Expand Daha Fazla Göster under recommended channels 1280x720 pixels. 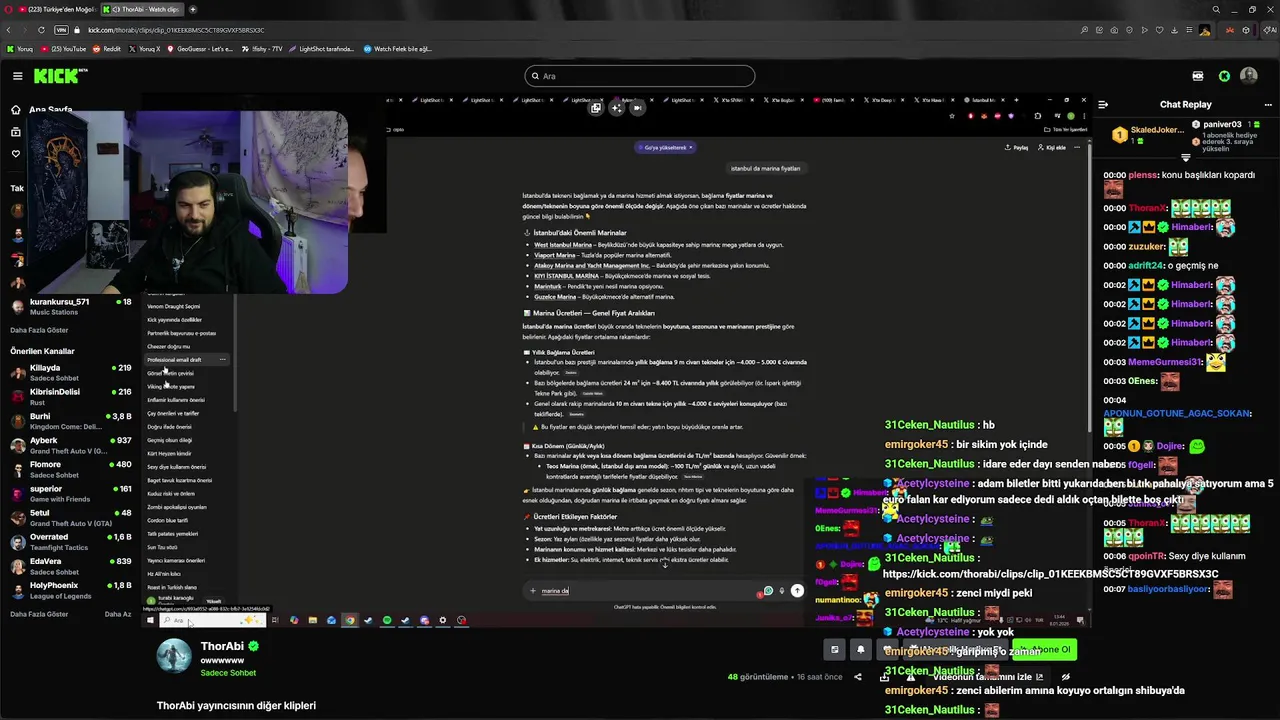39,614
